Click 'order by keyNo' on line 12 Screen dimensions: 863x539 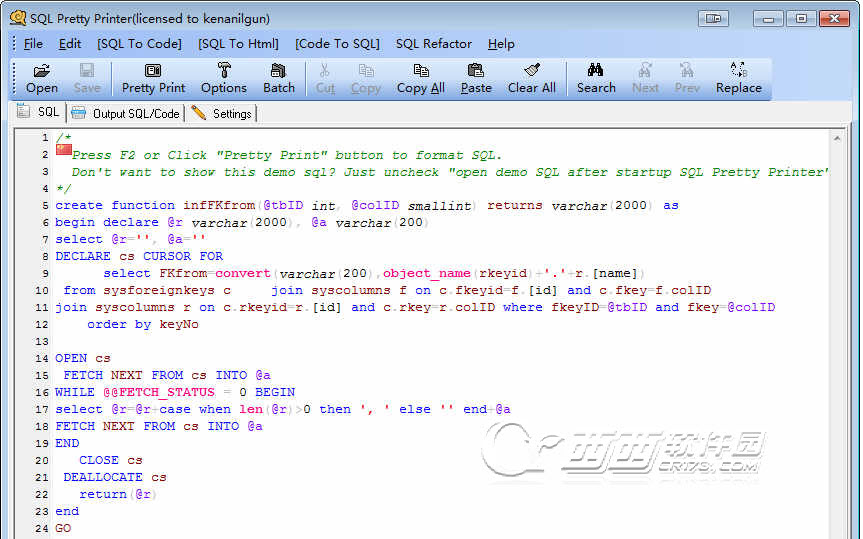[x=143, y=324]
